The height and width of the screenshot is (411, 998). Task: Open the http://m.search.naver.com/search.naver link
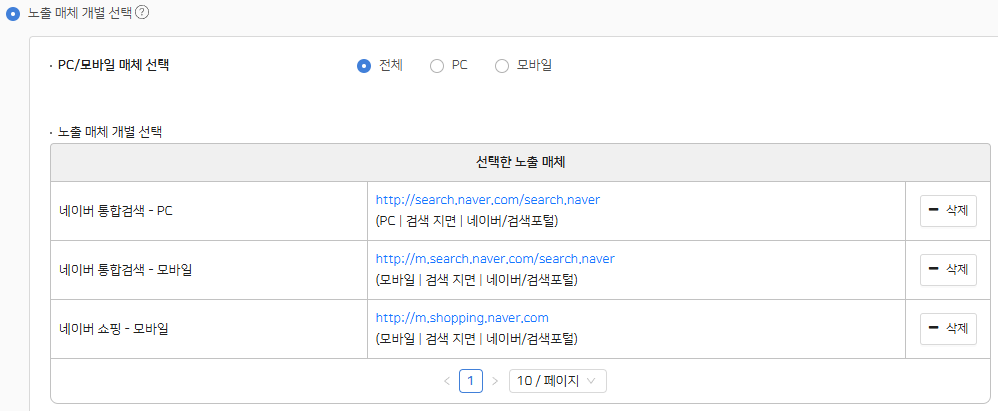[x=495, y=259]
